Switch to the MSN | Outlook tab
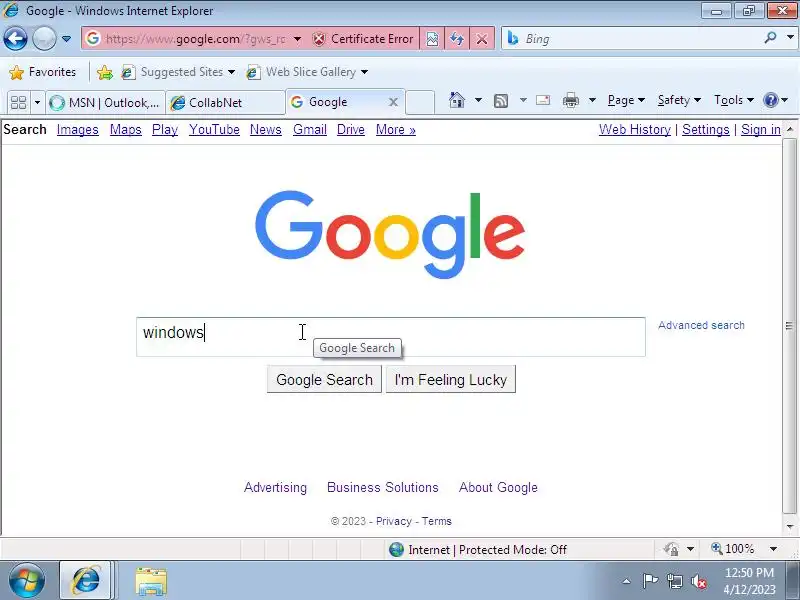 (105, 103)
